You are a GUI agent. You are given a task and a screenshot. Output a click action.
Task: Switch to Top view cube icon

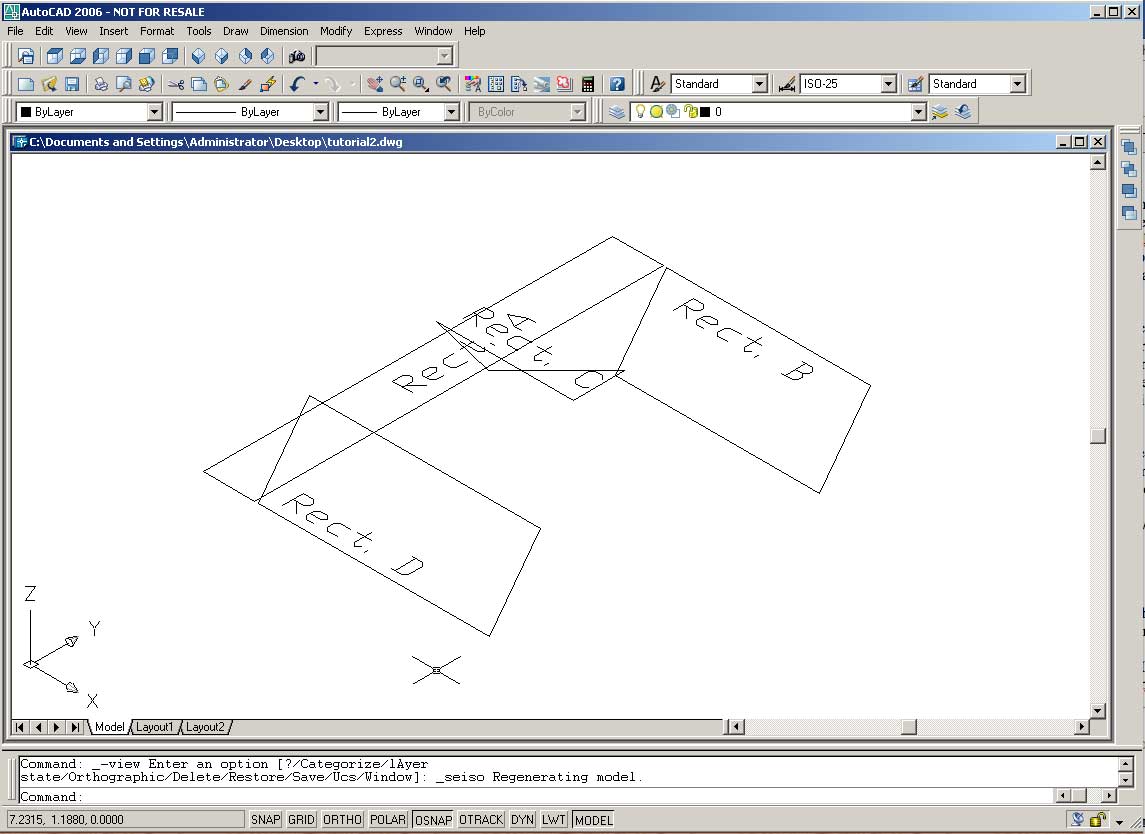pyautogui.click(x=54, y=56)
